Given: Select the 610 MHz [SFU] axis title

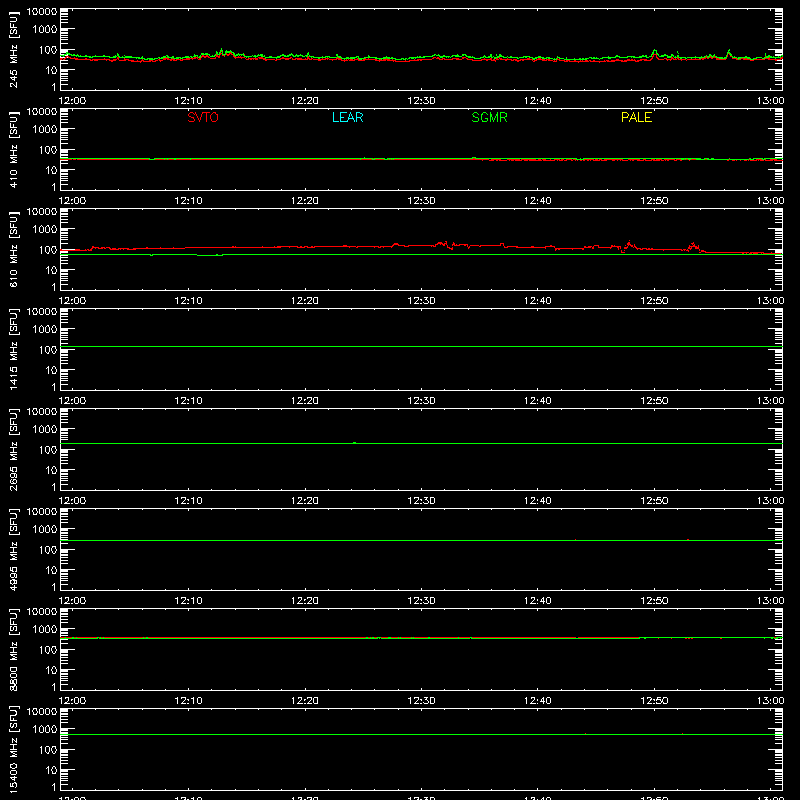Looking at the screenshot, I should pyautogui.click(x=13, y=249).
